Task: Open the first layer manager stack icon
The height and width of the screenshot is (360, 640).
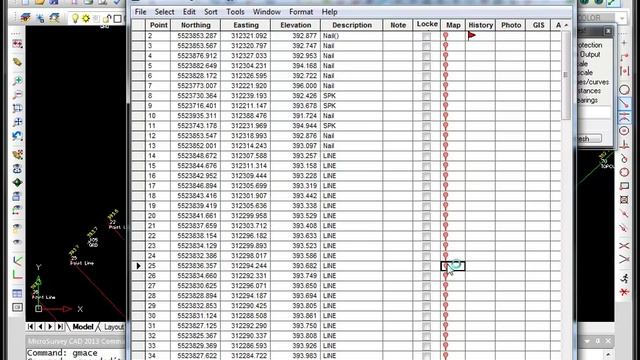Action: pyautogui.click(x=26, y=18)
